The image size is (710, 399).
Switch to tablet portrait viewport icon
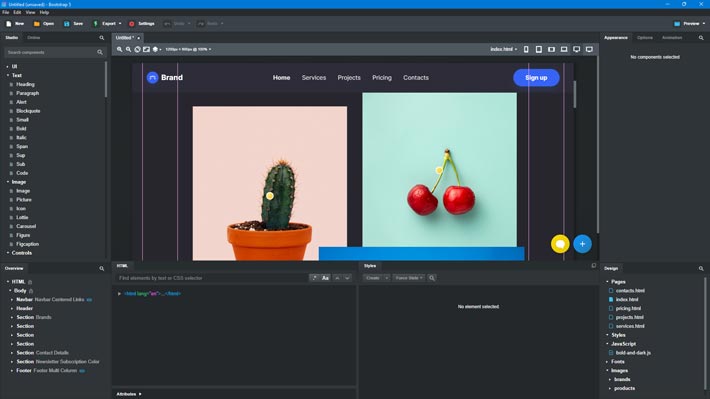[539, 49]
